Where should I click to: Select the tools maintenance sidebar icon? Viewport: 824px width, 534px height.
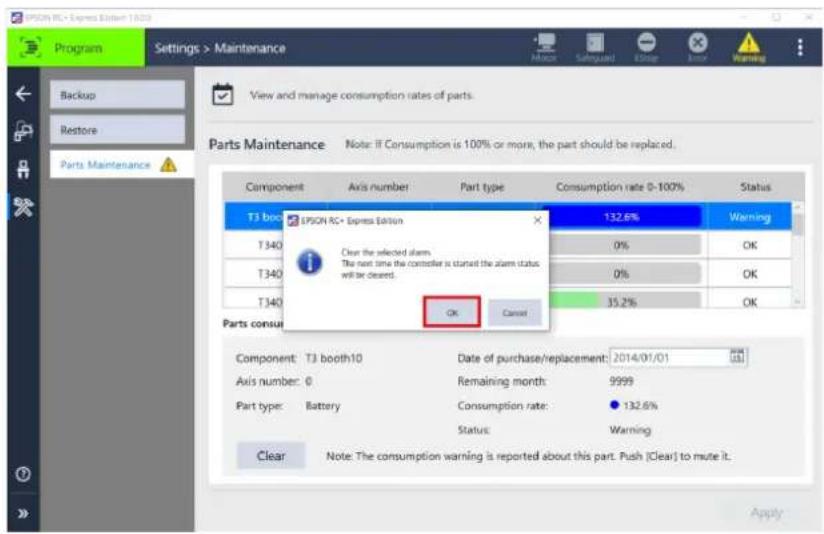[x=23, y=207]
